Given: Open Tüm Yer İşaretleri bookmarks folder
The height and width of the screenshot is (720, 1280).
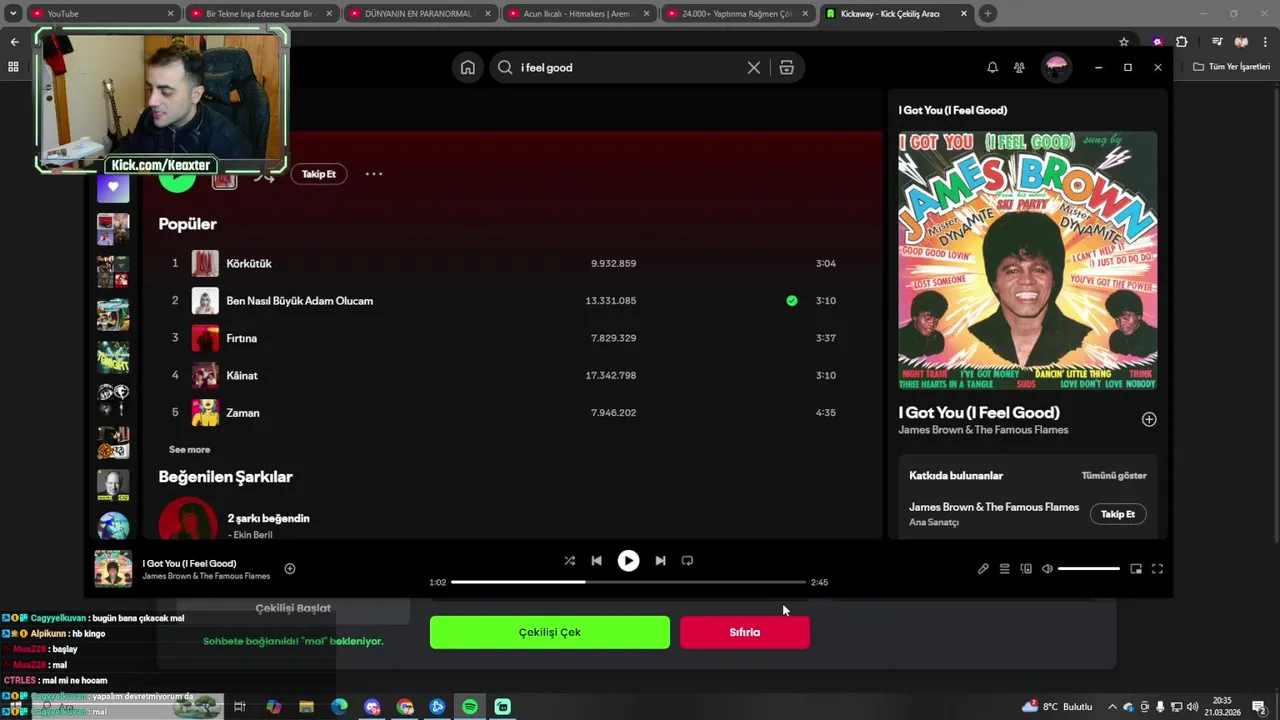Looking at the screenshot, I should 1232,67.
